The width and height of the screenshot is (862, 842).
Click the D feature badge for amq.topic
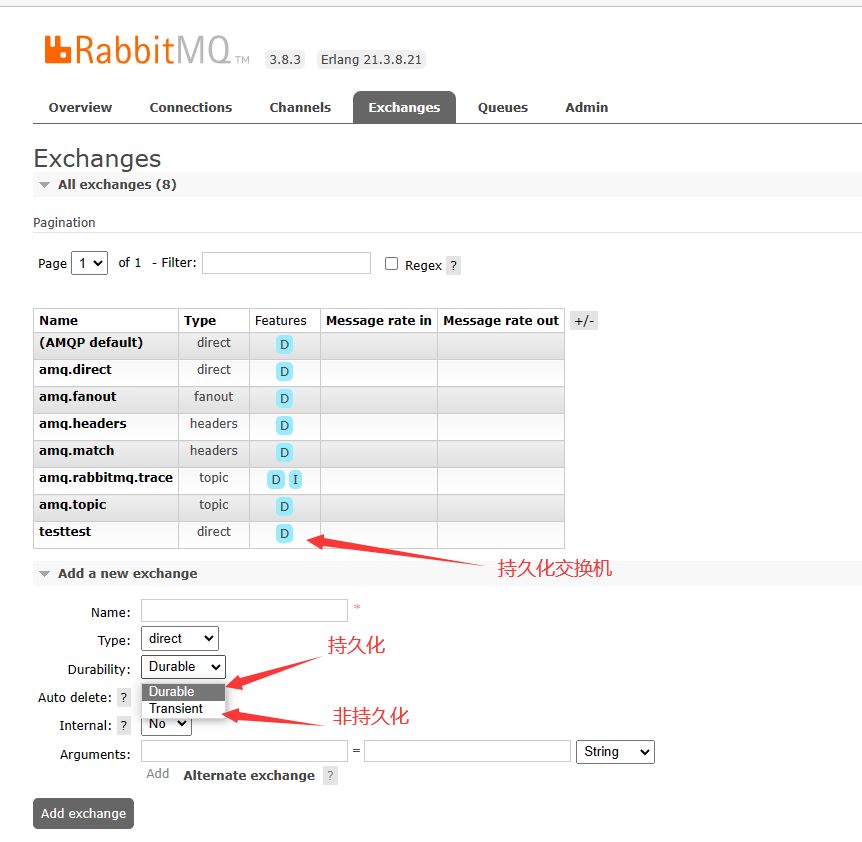[x=284, y=506]
